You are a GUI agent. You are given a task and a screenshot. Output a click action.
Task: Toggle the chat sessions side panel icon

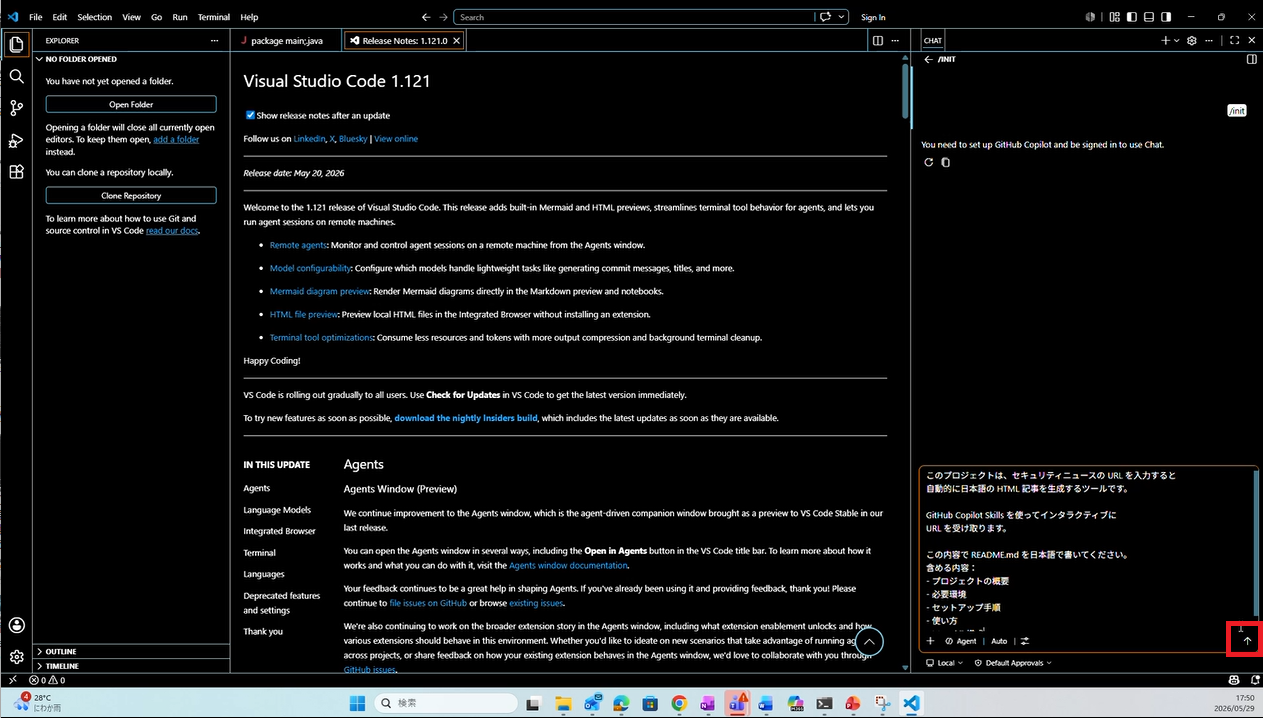click(1251, 59)
